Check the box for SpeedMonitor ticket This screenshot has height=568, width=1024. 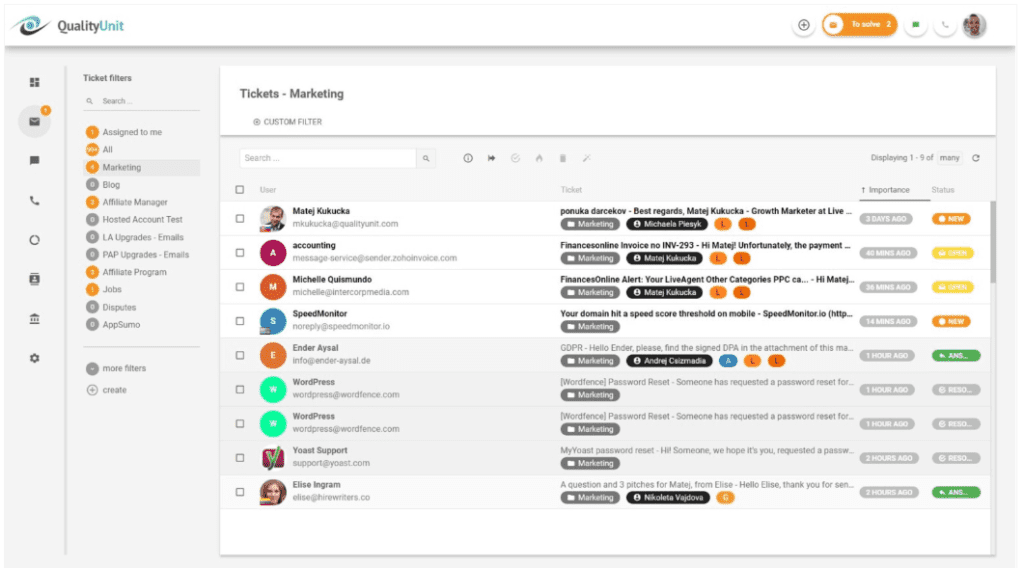(240, 321)
